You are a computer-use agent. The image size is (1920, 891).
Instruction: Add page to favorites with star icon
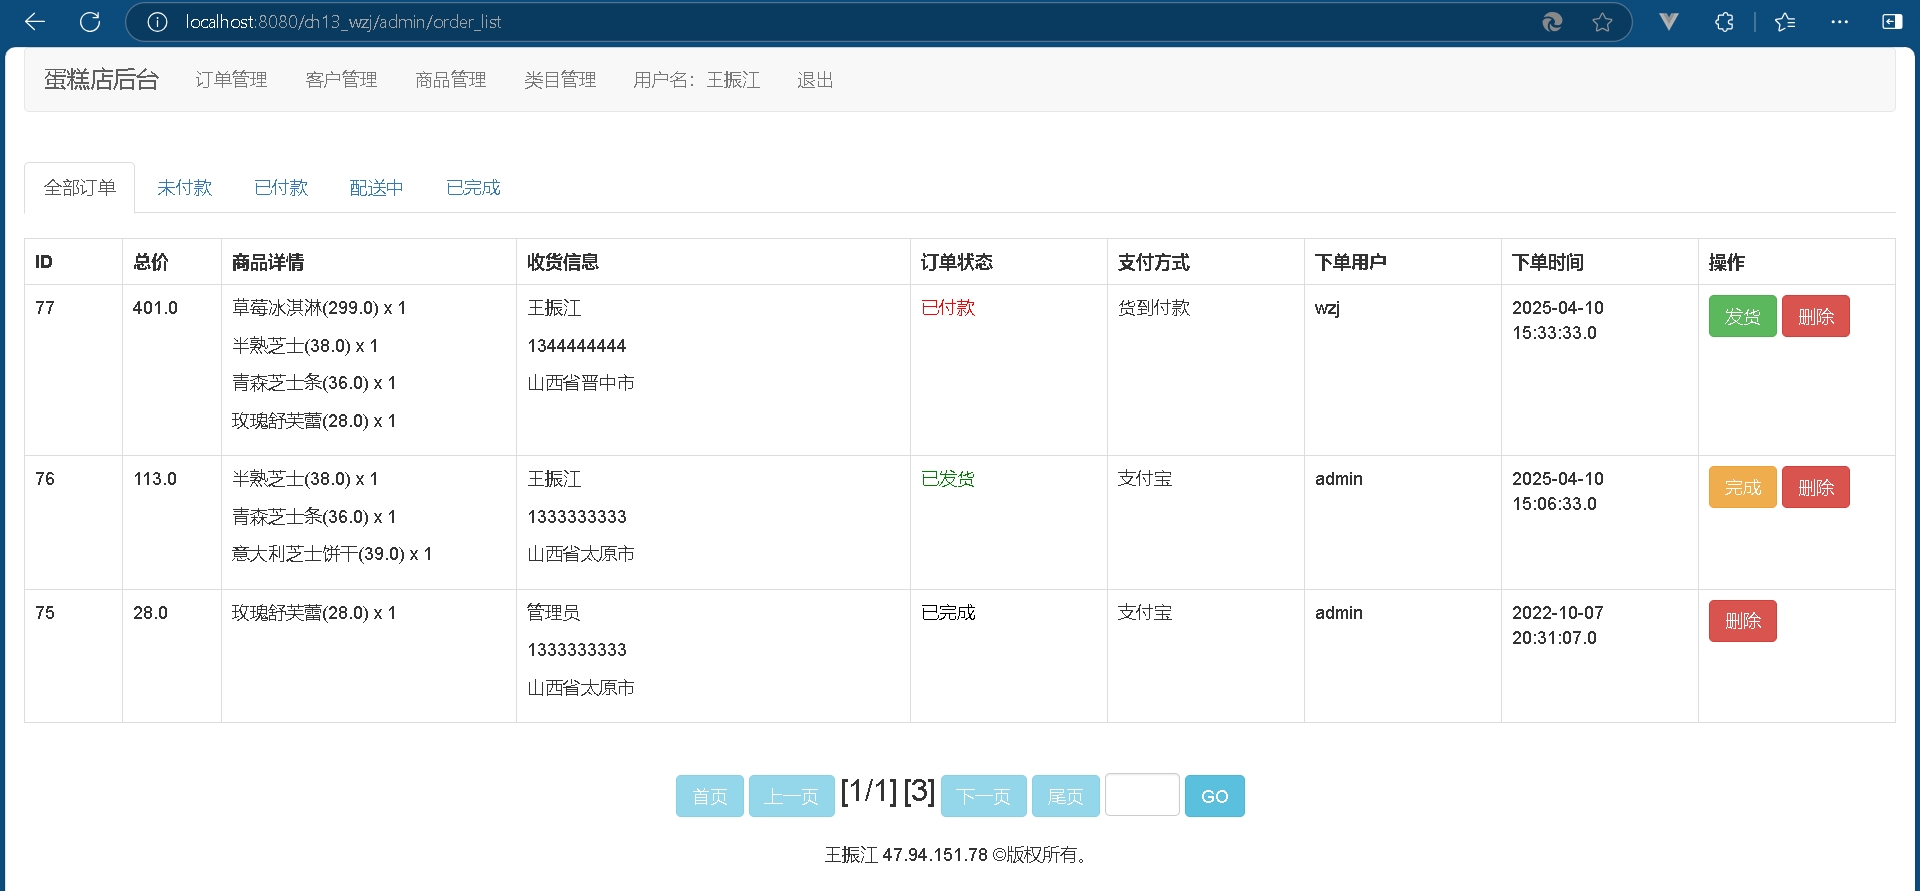coord(1602,22)
